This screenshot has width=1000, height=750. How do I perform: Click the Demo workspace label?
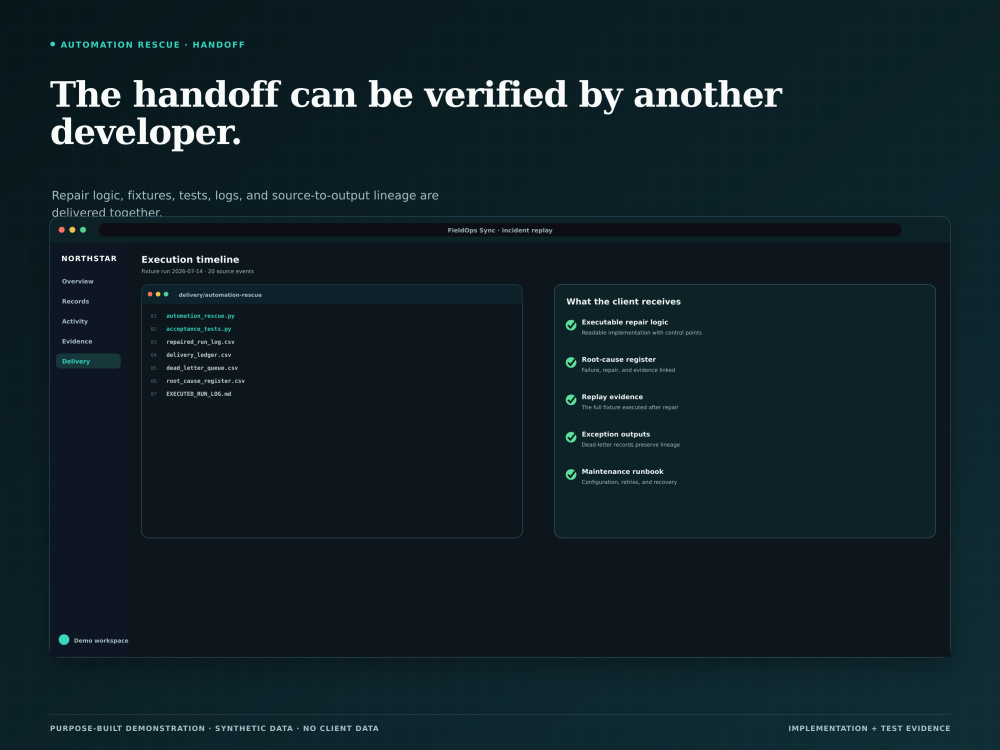tap(101, 640)
